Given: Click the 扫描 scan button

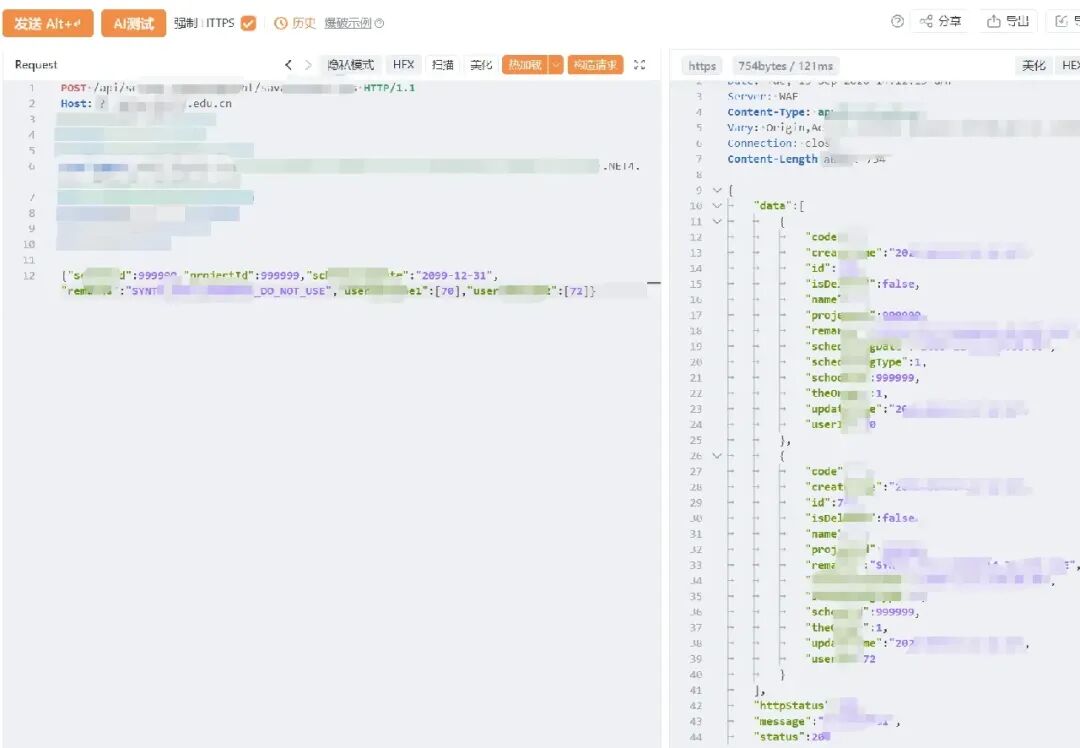Looking at the screenshot, I should pos(442,65).
